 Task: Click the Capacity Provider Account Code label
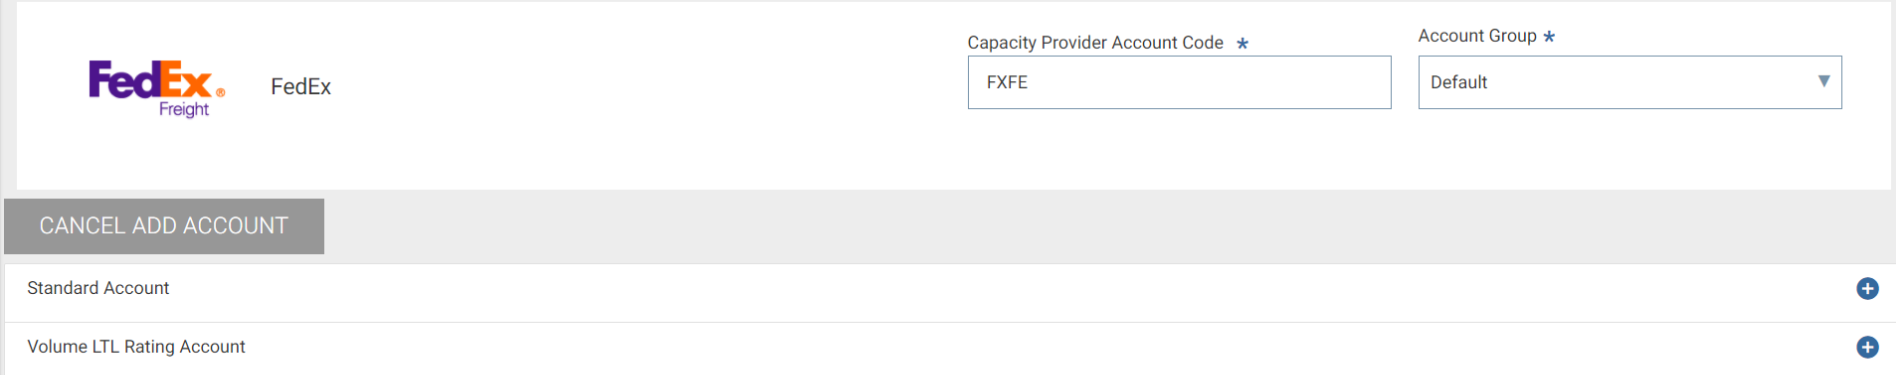pyautogui.click(x=1095, y=42)
